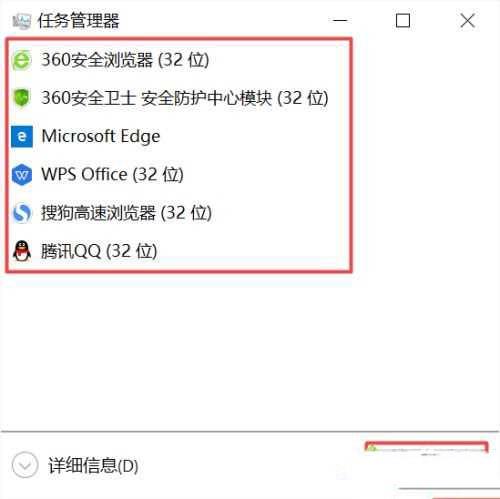Click the Task Manager title bar icon

pos(22,21)
